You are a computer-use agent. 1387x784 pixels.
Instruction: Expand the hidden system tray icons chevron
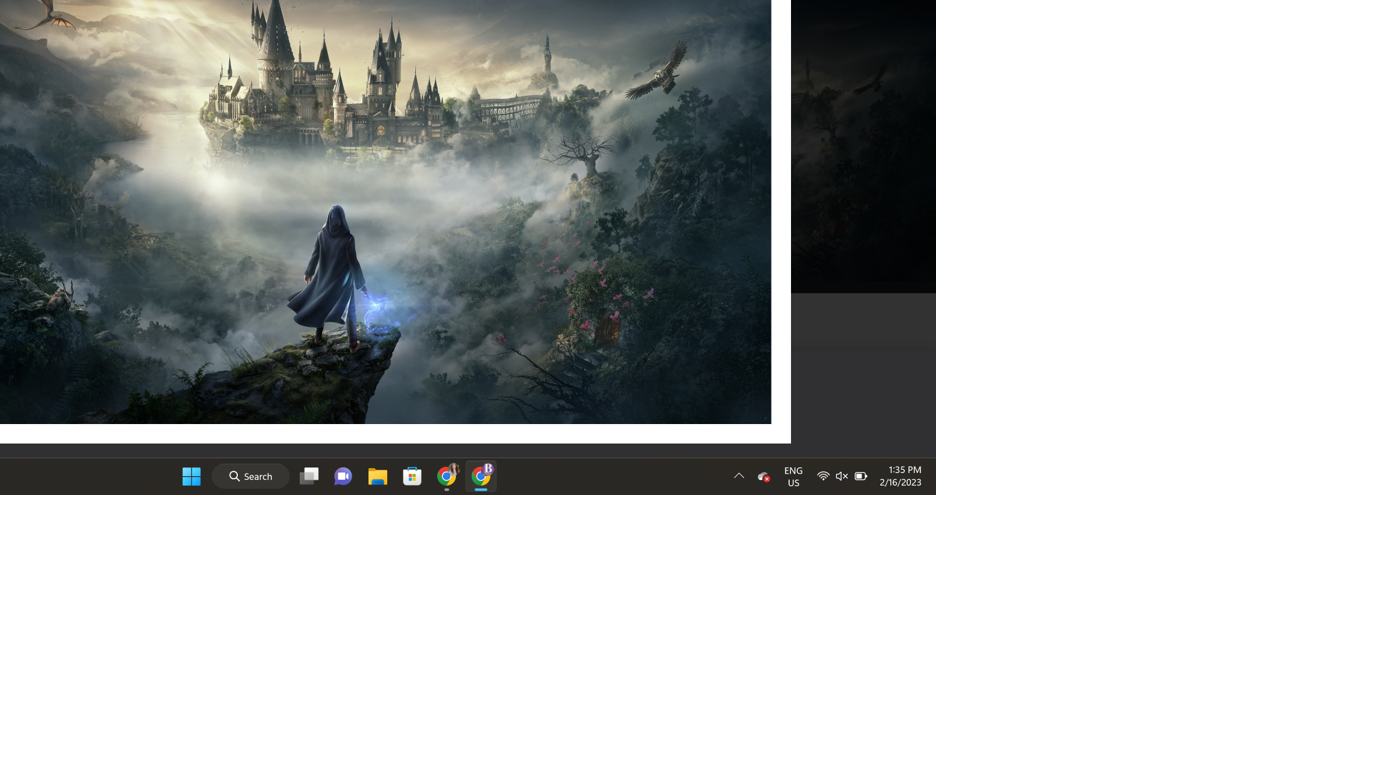739,477
